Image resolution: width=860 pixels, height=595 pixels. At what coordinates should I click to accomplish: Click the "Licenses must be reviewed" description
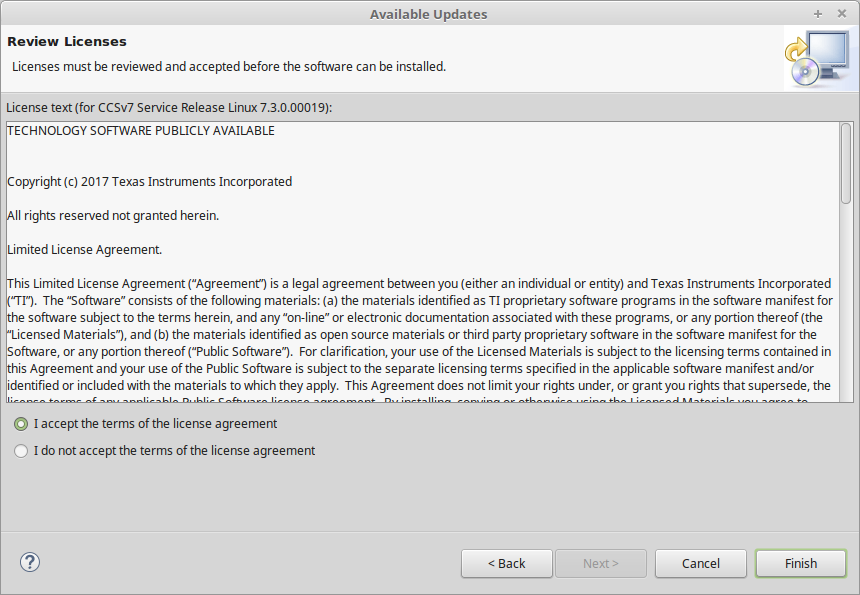(229, 67)
